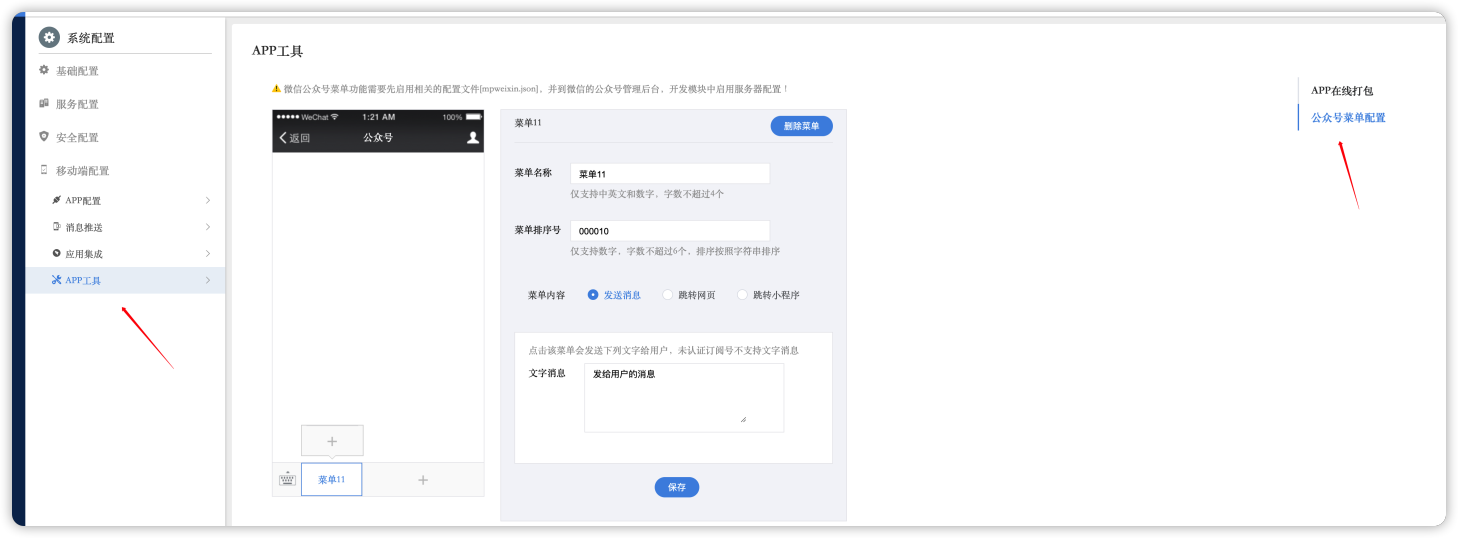Select the 跳转网页 radio option

click(668, 295)
